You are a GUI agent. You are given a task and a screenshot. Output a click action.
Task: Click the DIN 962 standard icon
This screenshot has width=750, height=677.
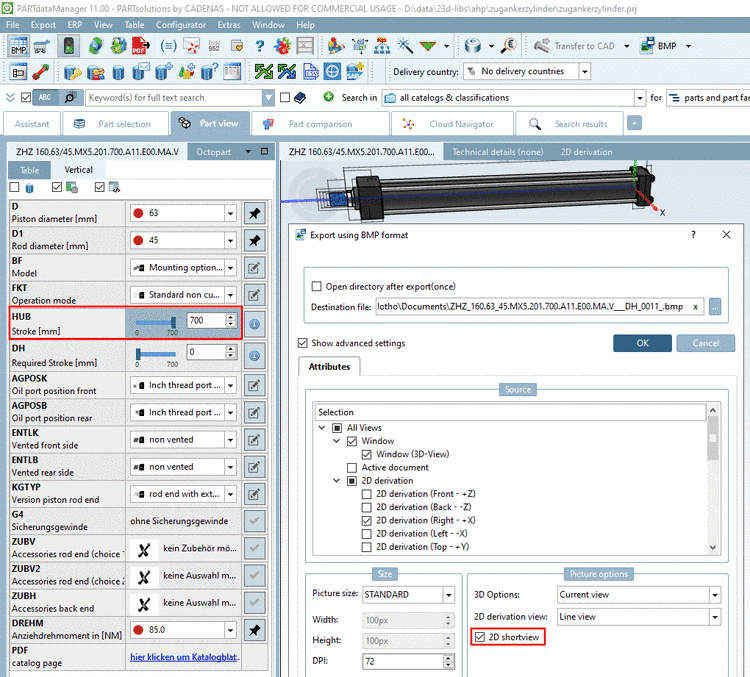(214, 46)
